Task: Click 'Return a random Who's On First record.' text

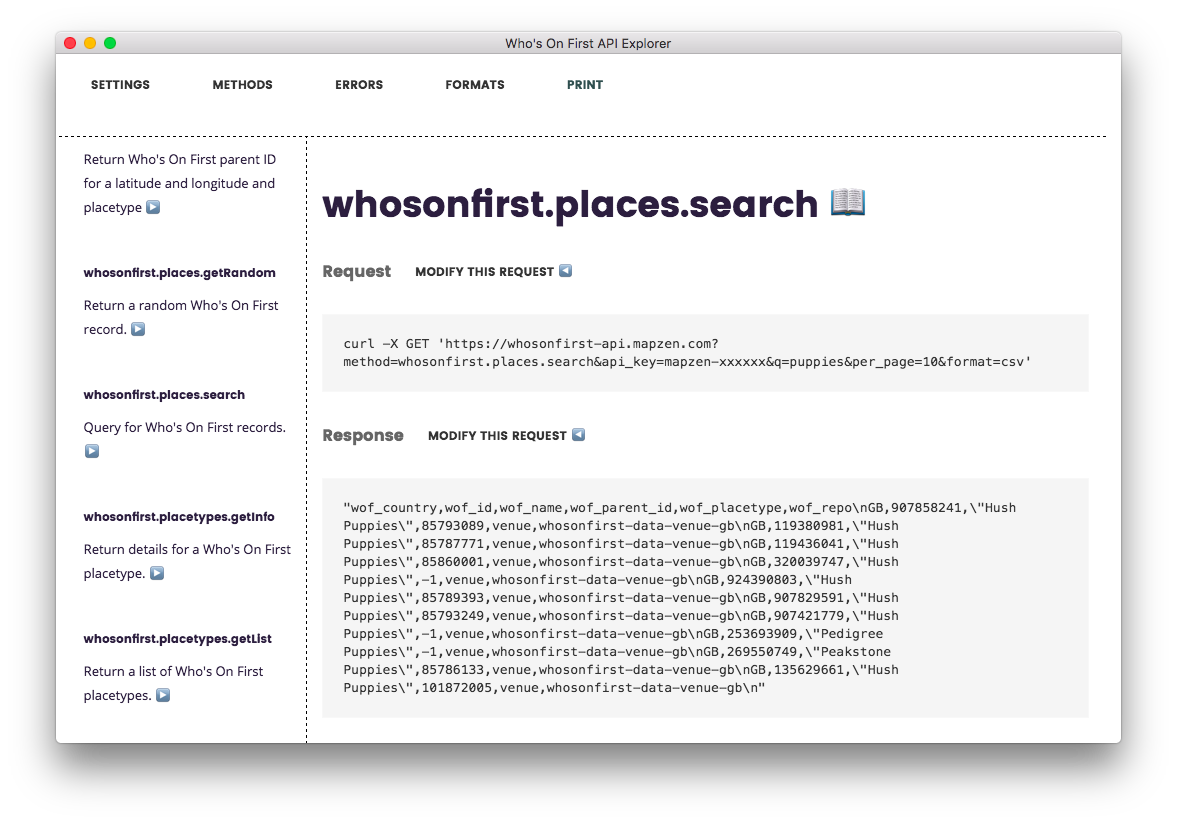Action: (x=181, y=317)
